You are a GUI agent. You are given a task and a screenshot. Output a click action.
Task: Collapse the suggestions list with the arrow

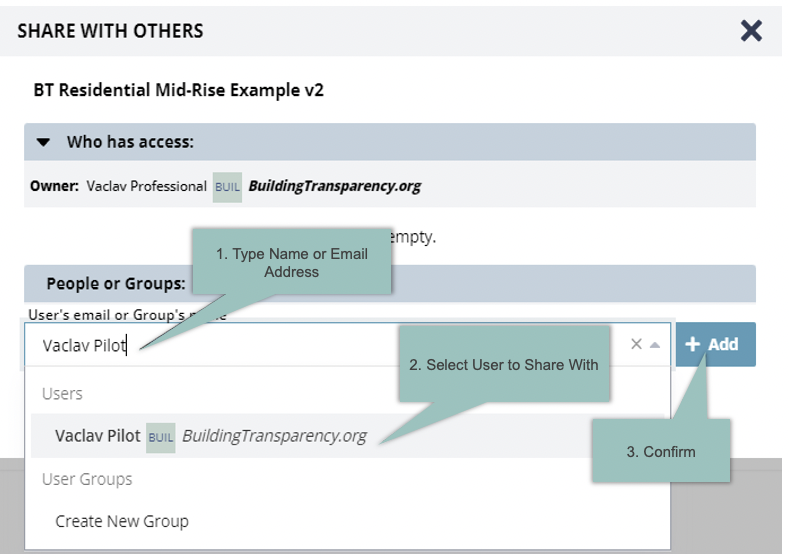pos(655,345)
